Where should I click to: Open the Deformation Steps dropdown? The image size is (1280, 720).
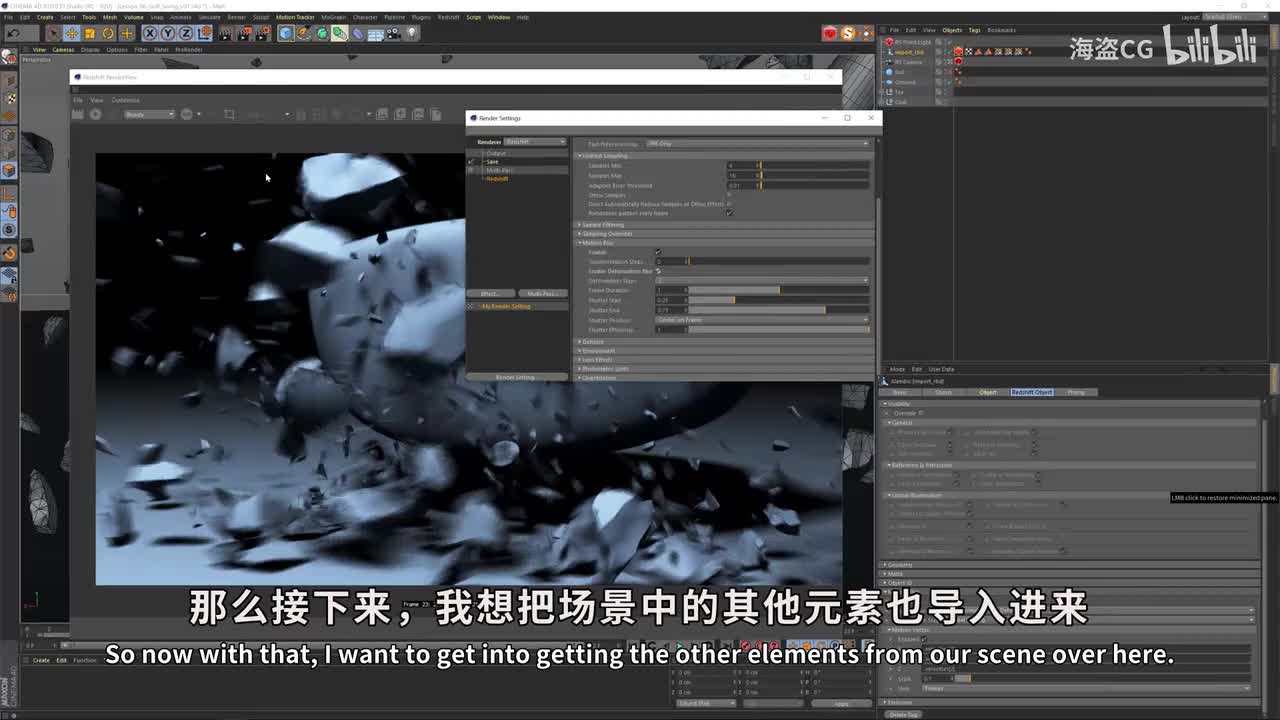pos(763,280)
